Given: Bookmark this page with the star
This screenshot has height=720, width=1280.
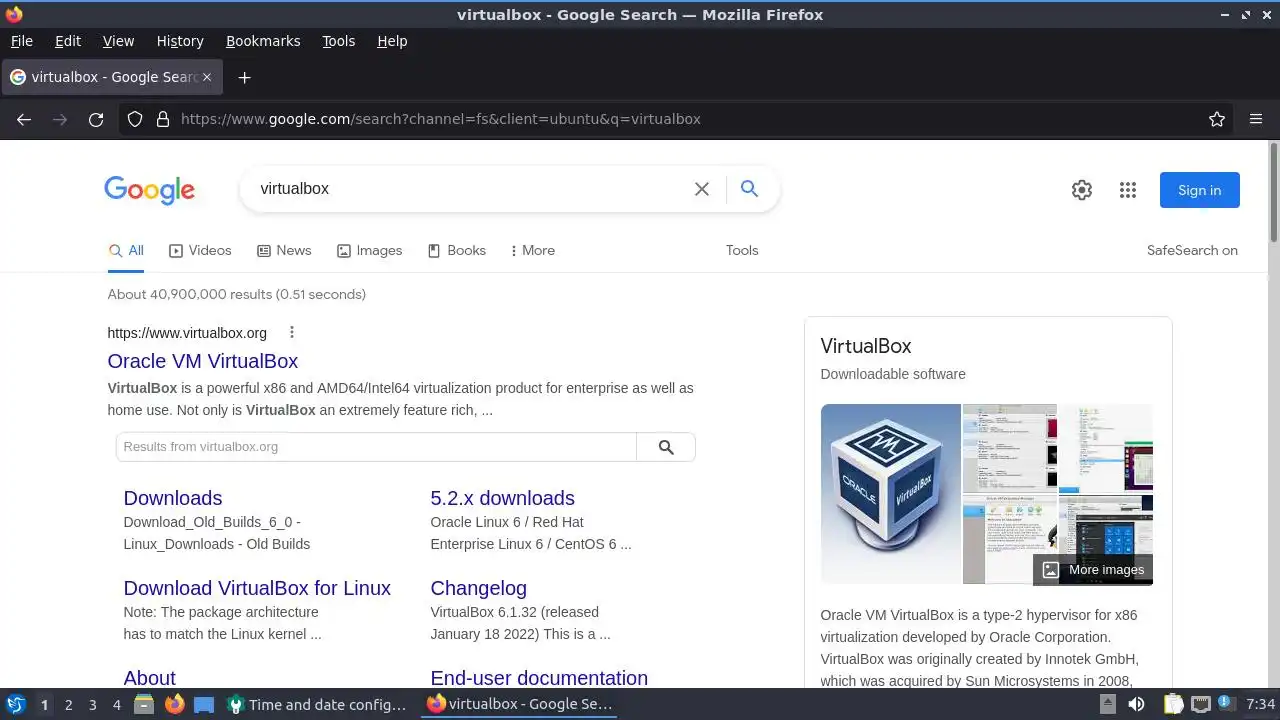Looking at the screenshot, I should pos(1217,119).
